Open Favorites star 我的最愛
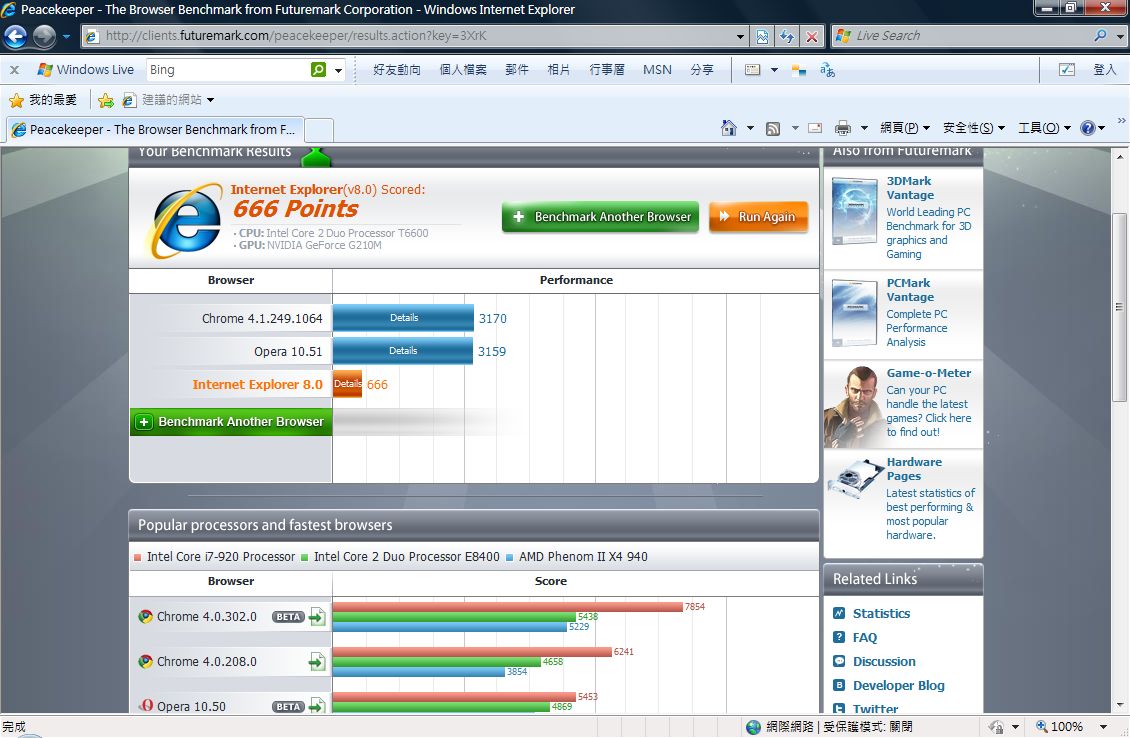This screenshot has height=738, width=1130. [x=42, y=99]
